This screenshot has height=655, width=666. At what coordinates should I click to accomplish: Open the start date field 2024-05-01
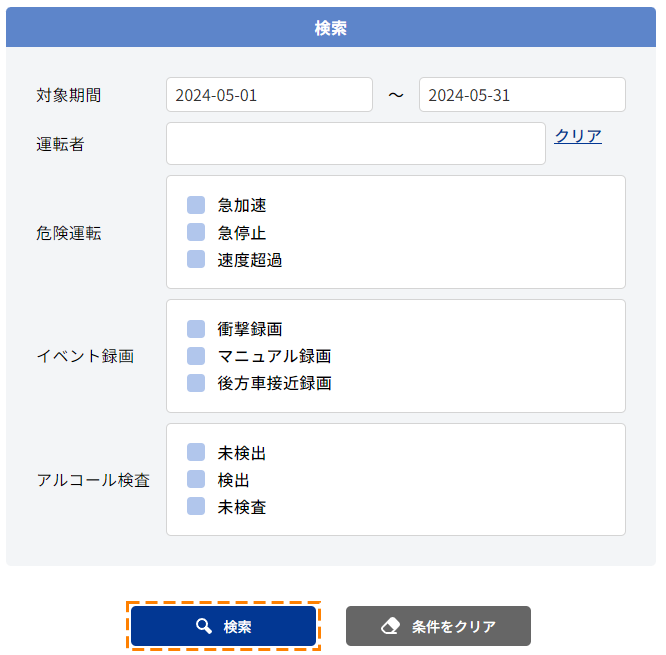[x=269, y=95]
